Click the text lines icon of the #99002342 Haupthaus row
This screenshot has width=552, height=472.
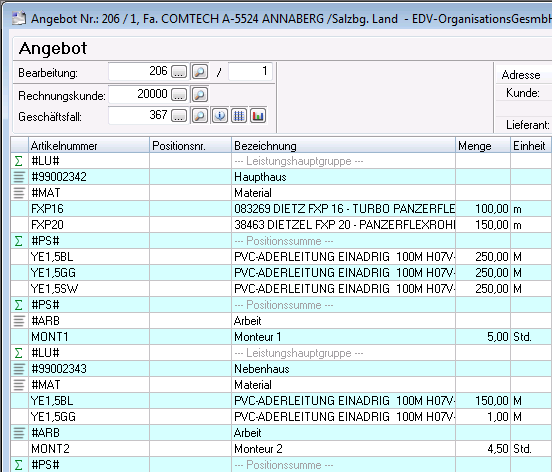coord(19,177)
